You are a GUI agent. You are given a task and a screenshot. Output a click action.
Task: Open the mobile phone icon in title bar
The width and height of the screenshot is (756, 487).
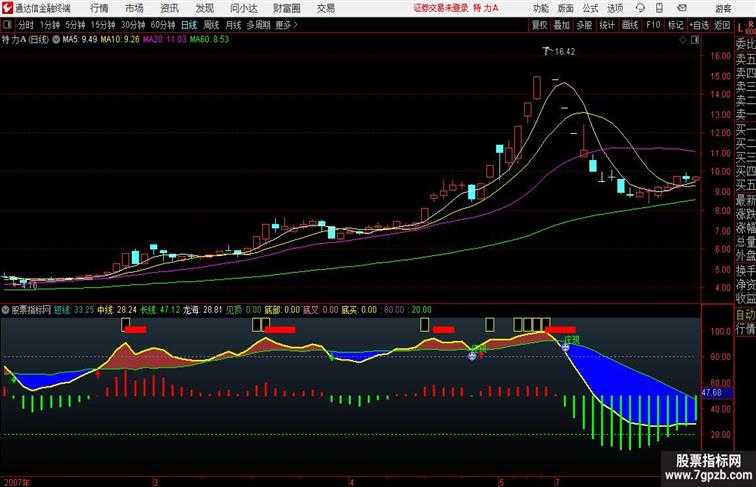659,8
